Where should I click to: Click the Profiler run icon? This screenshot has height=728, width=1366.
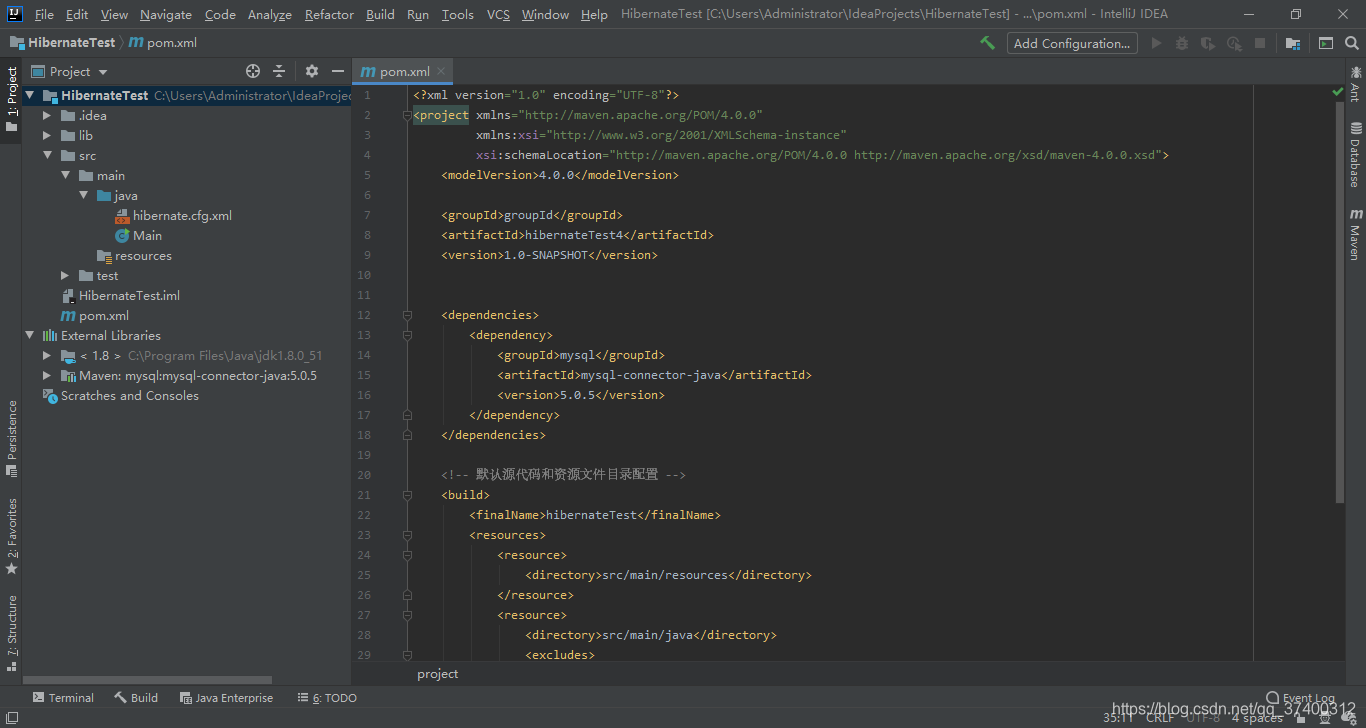(x=1234, y=43)
